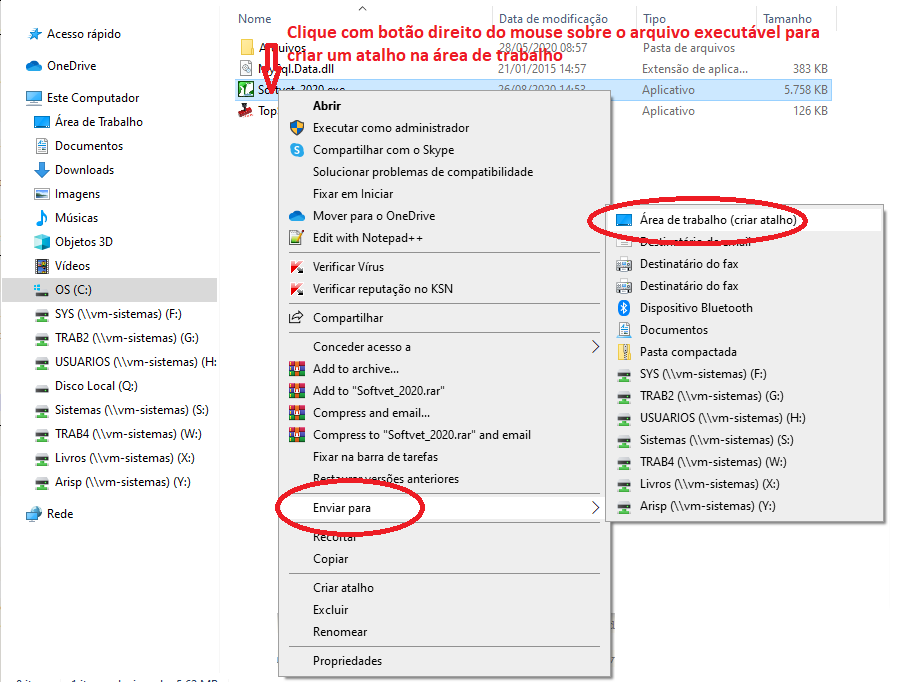The image size is (903, 682).
Task: Open OS (C:) drive in navigation pane
Action: tap(73, 290)
